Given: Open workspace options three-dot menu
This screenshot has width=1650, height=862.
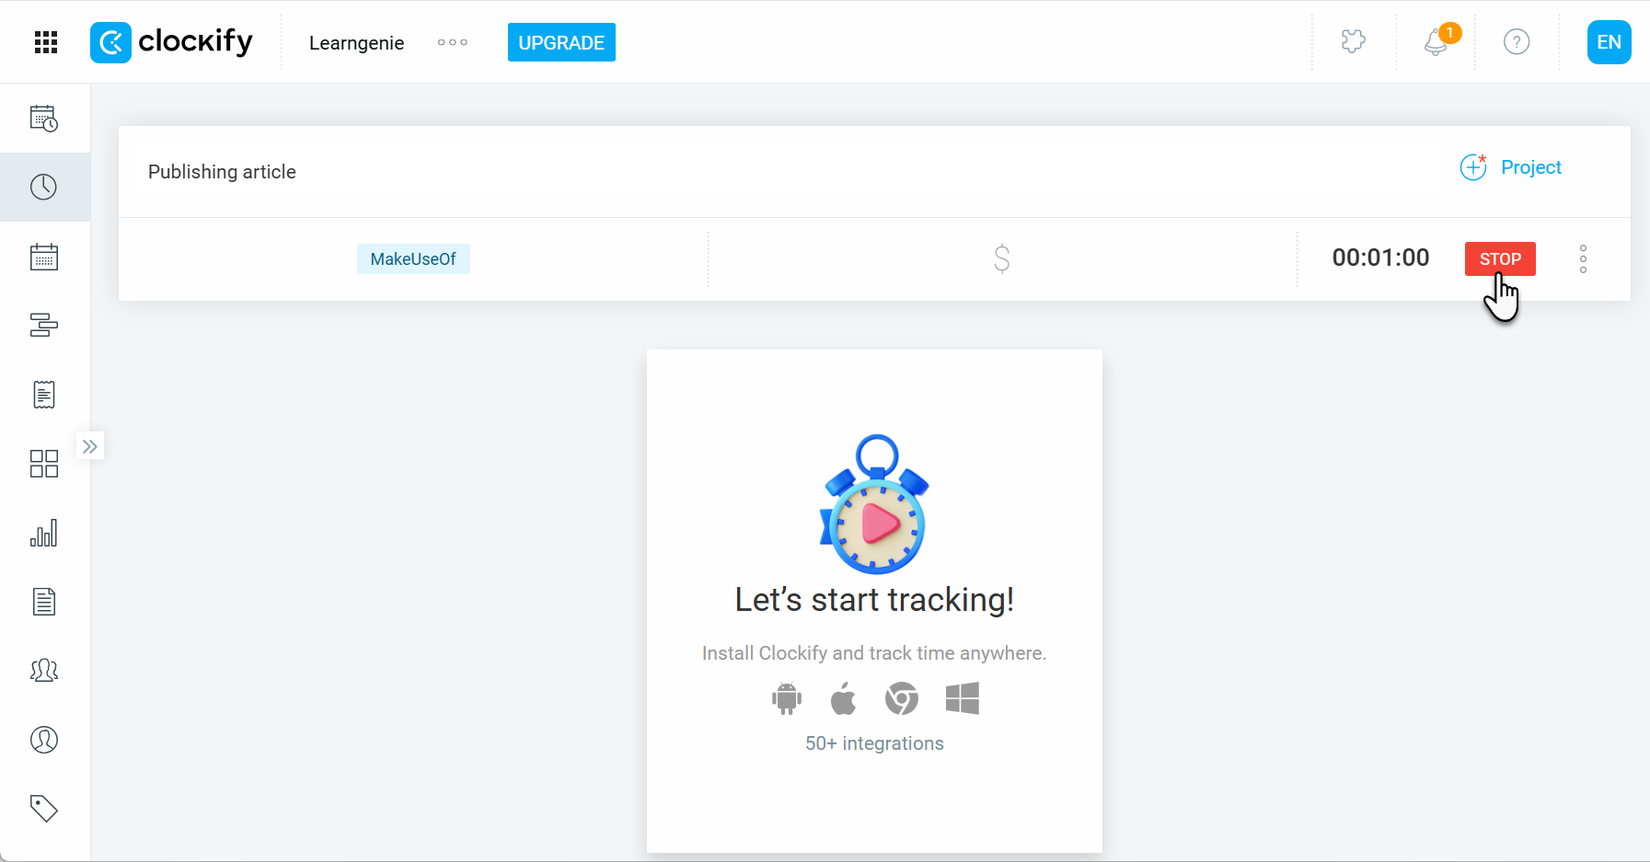Looking at the screenshot, I should click(x=452, y=42).
